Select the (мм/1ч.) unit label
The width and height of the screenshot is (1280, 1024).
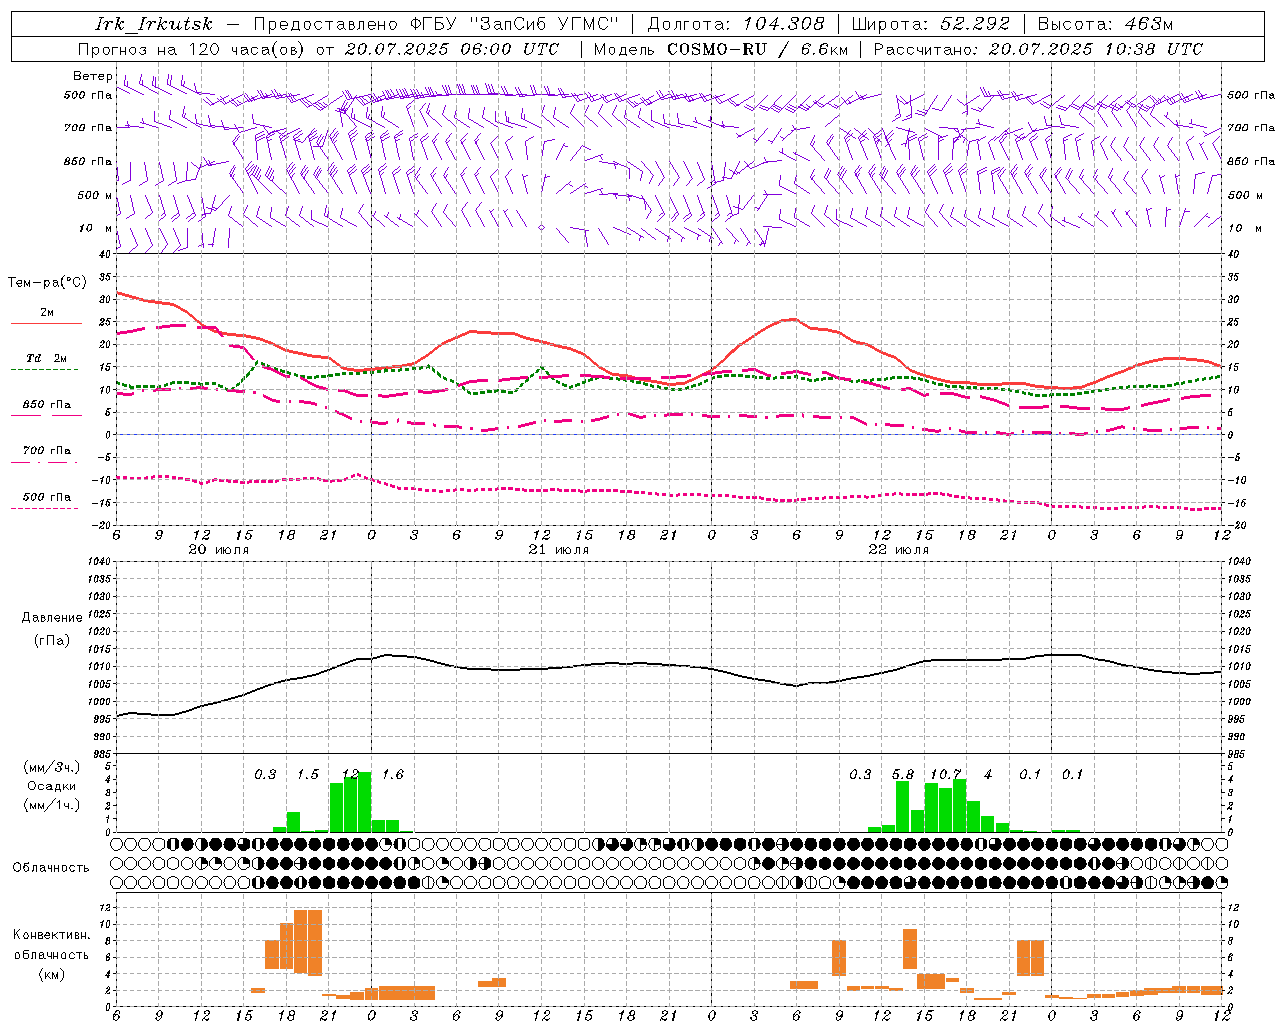tap(51, 805)
